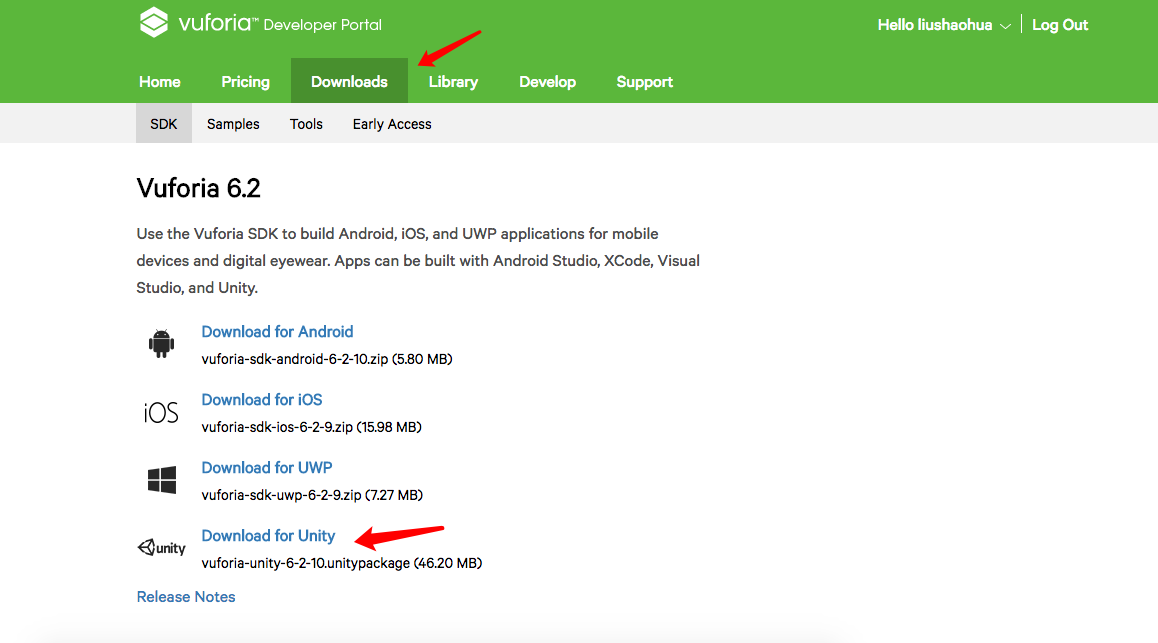
Task: Click the Vuforia logo icon
Action: click(154, 23)
